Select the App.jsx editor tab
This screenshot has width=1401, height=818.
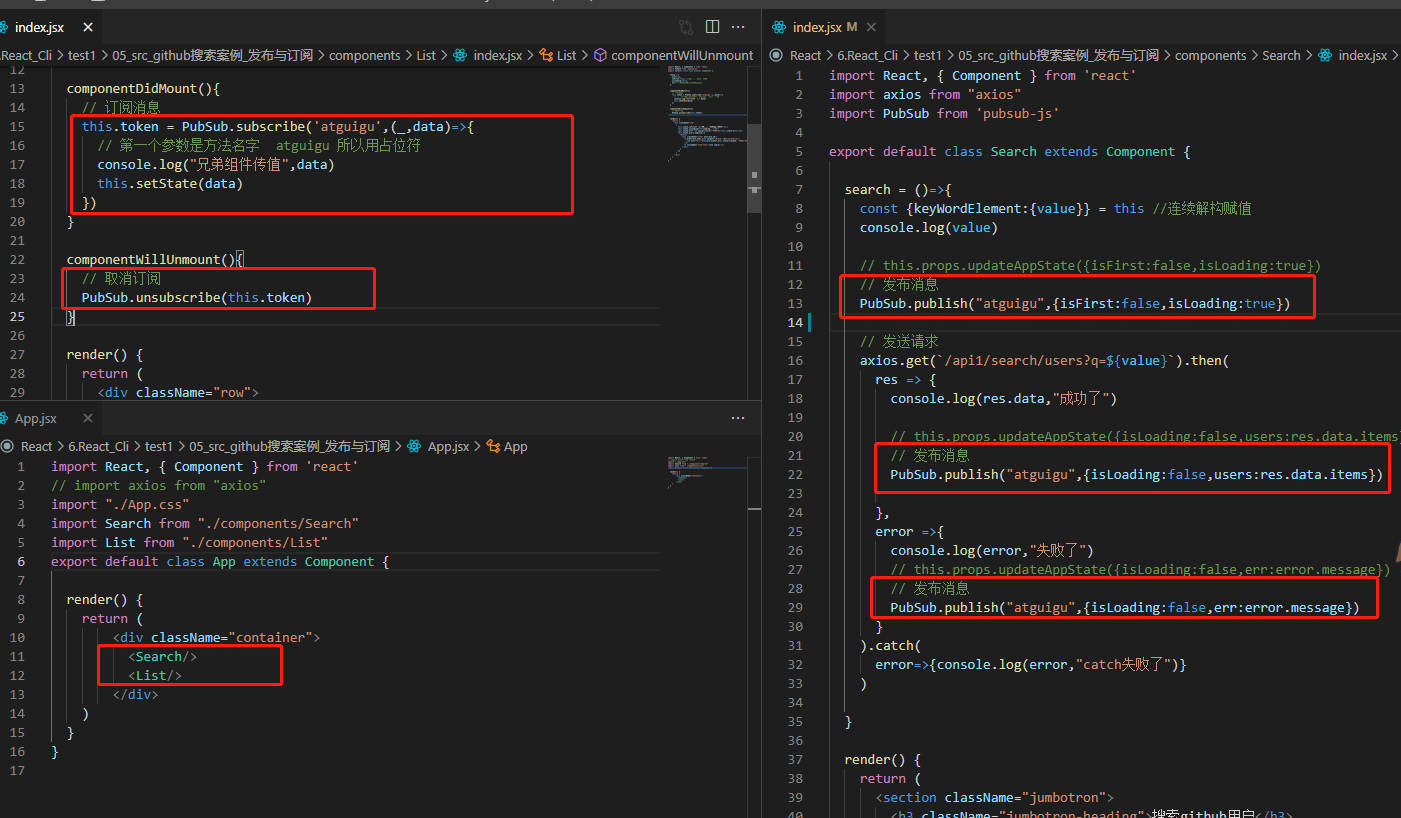coord(49,418)
